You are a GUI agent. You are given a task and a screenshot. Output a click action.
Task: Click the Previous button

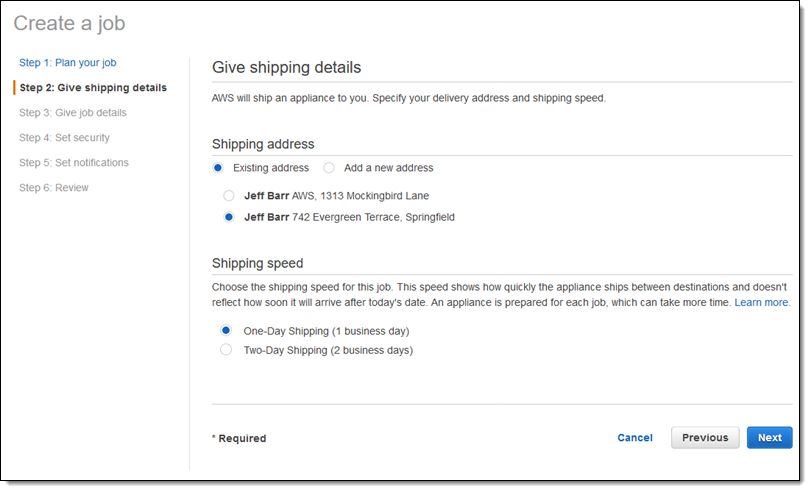click(705, 438)
